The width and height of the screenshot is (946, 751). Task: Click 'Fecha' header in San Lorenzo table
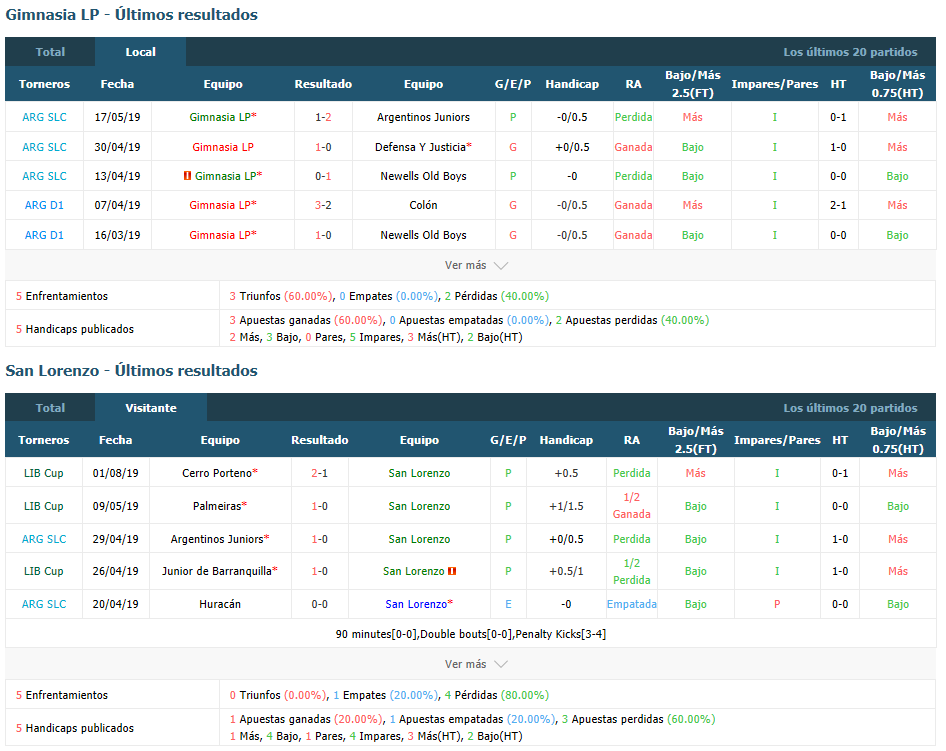115,440
